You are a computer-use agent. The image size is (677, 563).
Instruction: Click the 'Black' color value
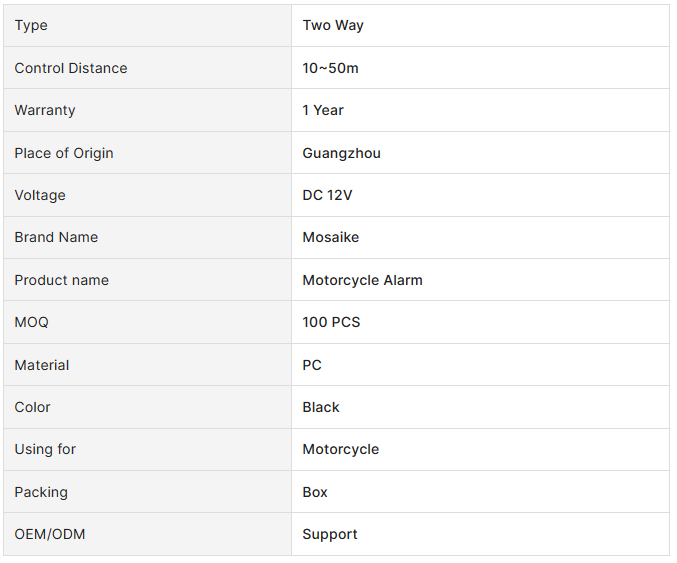tap(321, 407)
